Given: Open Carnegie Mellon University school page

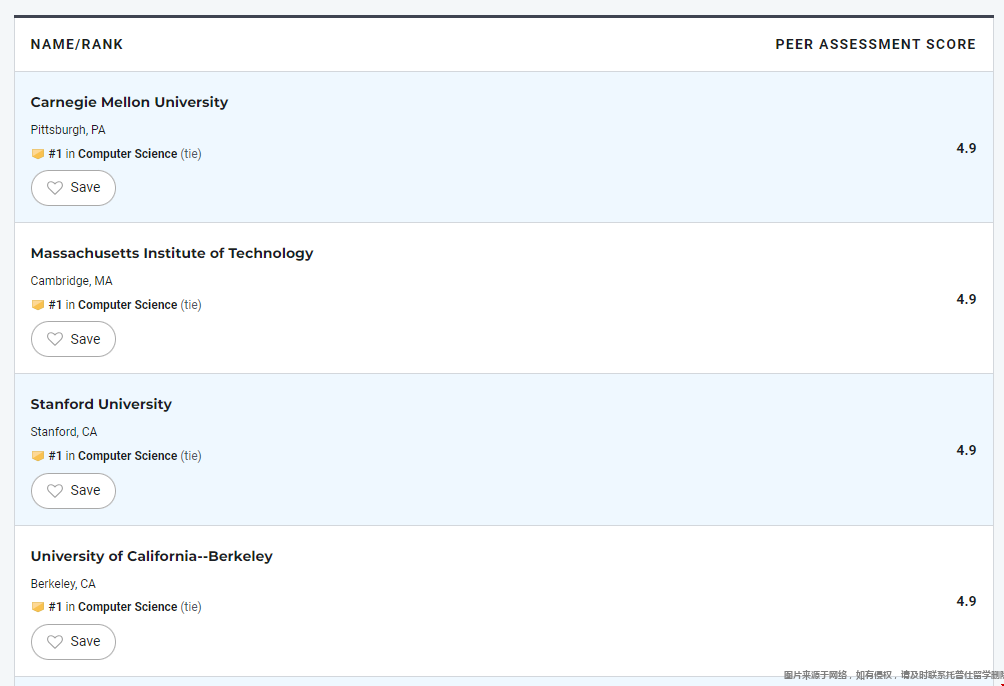Looking at the screenshot, I should coord(129,102).
